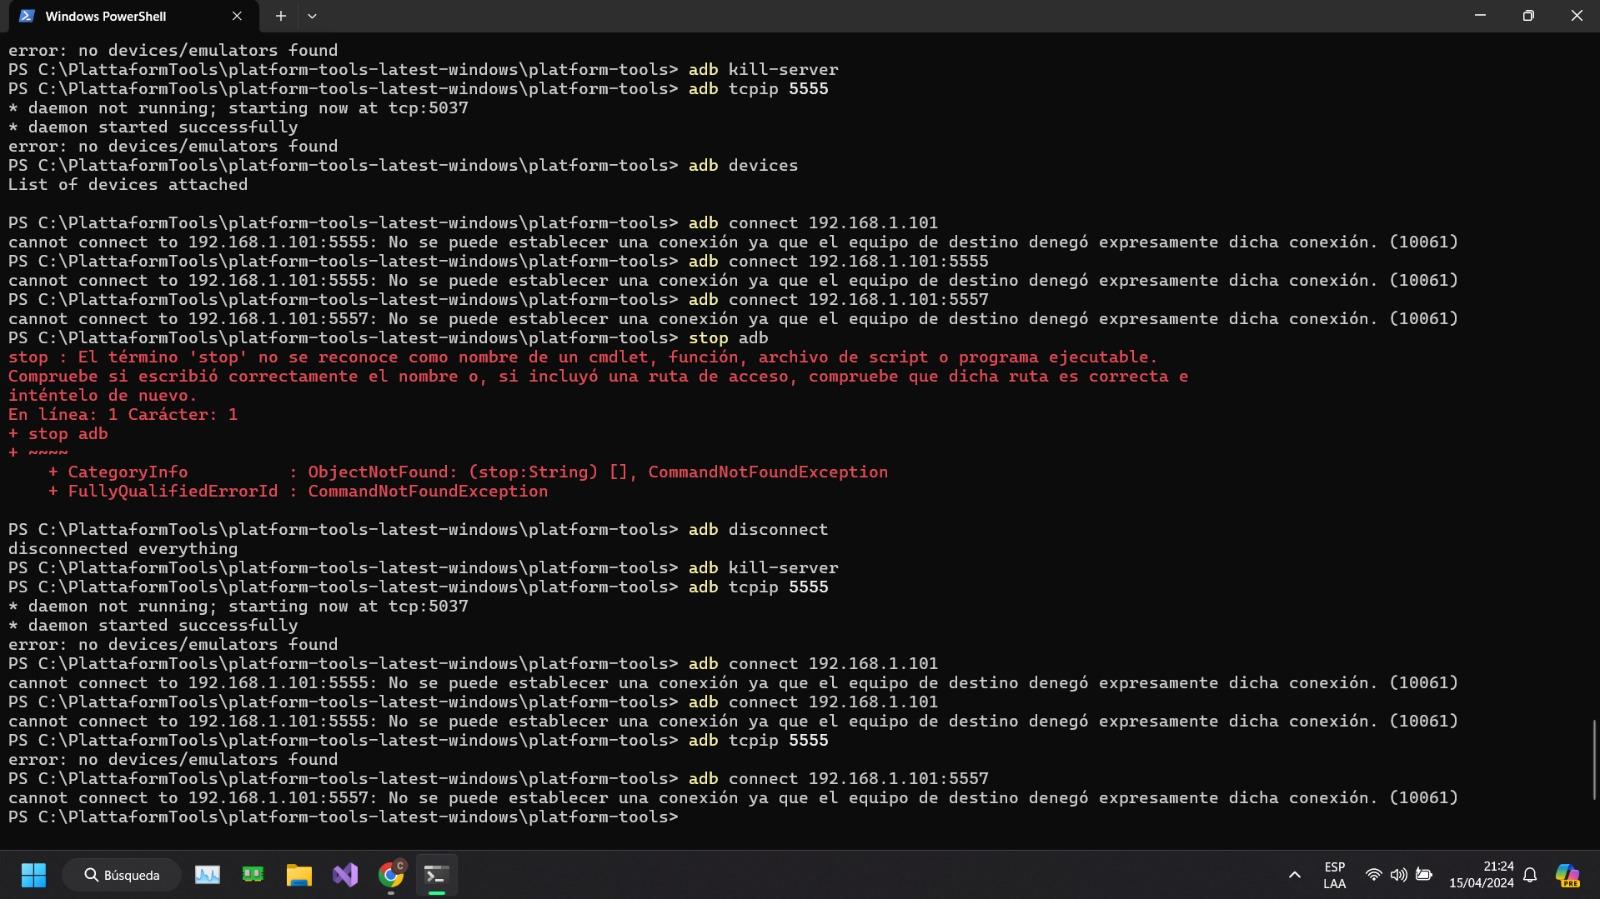Click 'List of devices attached' line
This screenshot has width=1600, height=899.
click(x=128, y=184)
